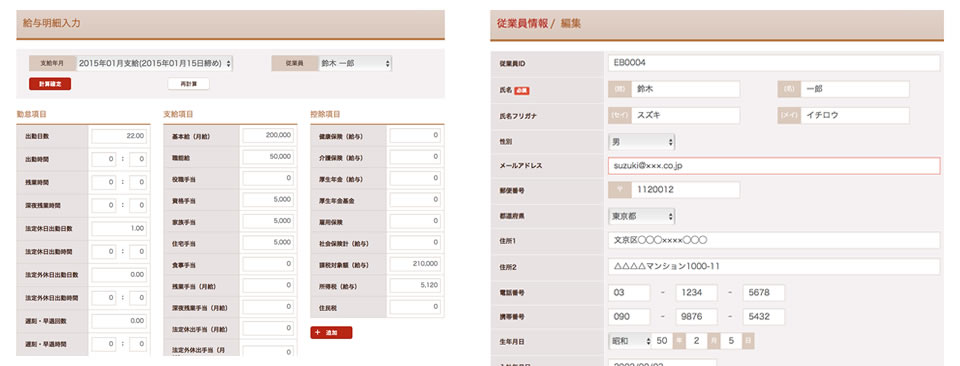The image size is (960, 366).
Task: Click the 食事手当 amount field
Action: [268, 264]
